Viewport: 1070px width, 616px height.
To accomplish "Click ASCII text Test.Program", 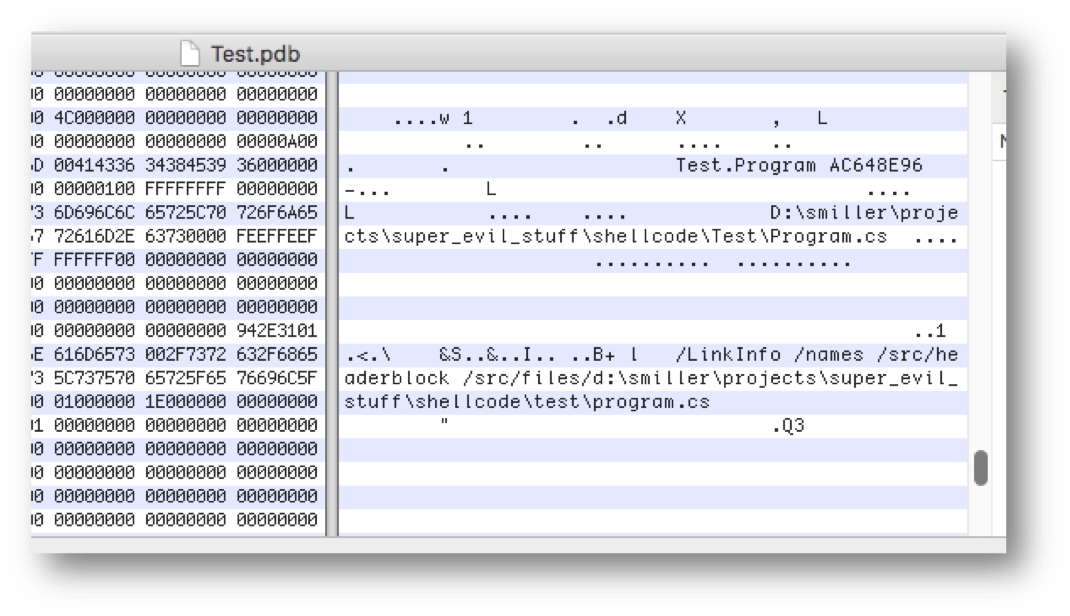I will (745, 166).
